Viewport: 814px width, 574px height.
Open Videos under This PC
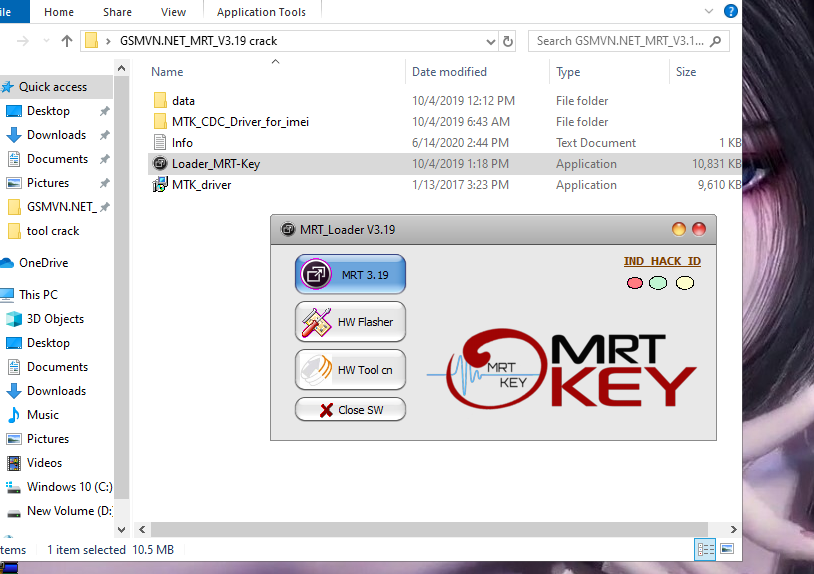[x=44, y=462]
